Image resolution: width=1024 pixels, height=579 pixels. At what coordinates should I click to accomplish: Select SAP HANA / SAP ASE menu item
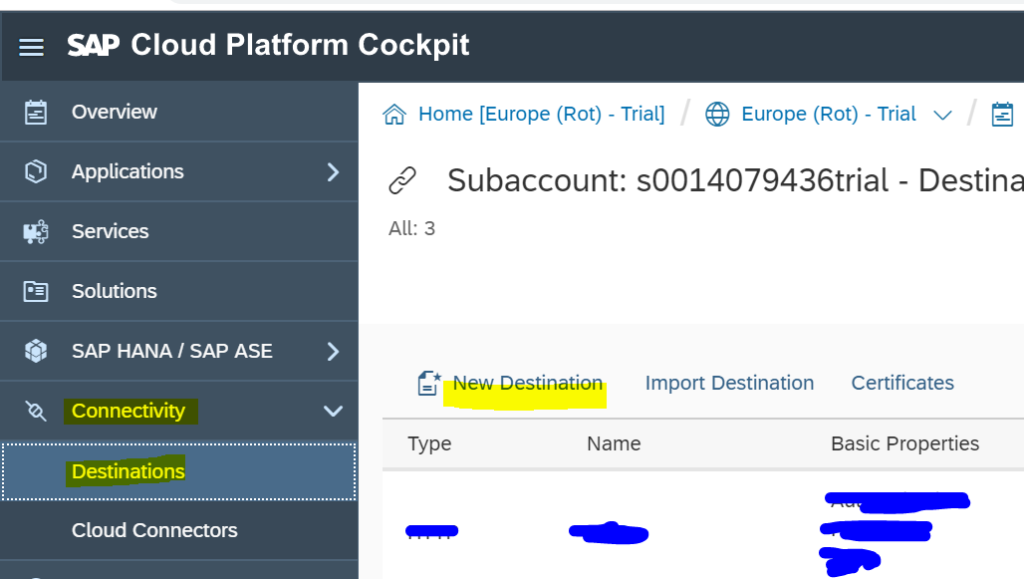[178, 351]
